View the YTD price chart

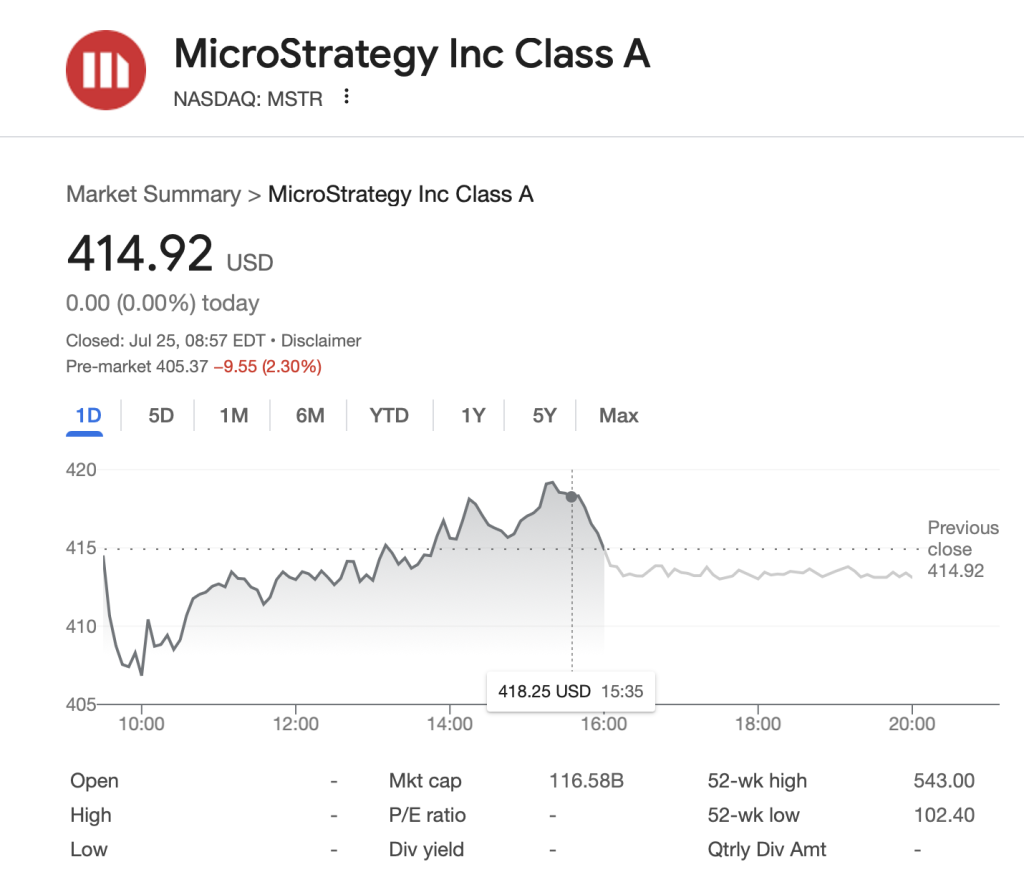pos(389,416)
